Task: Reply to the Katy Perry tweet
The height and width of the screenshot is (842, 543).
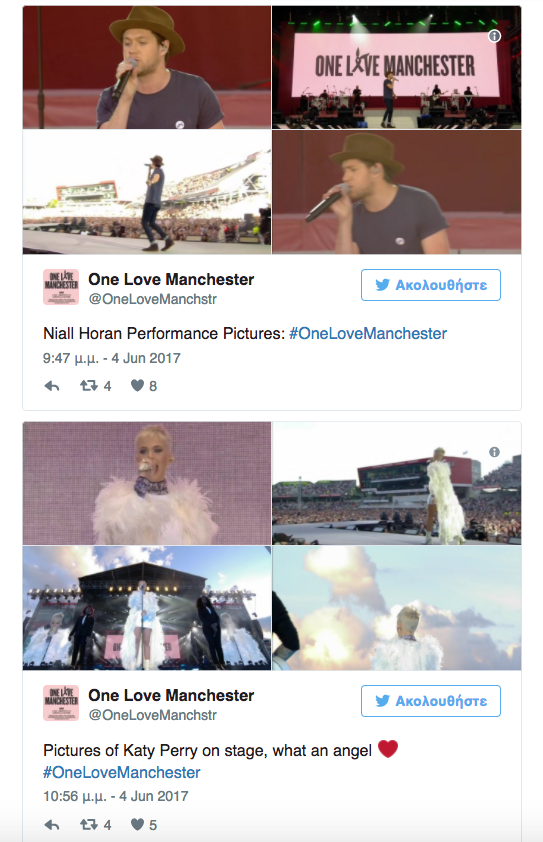Action: (52, 825)
